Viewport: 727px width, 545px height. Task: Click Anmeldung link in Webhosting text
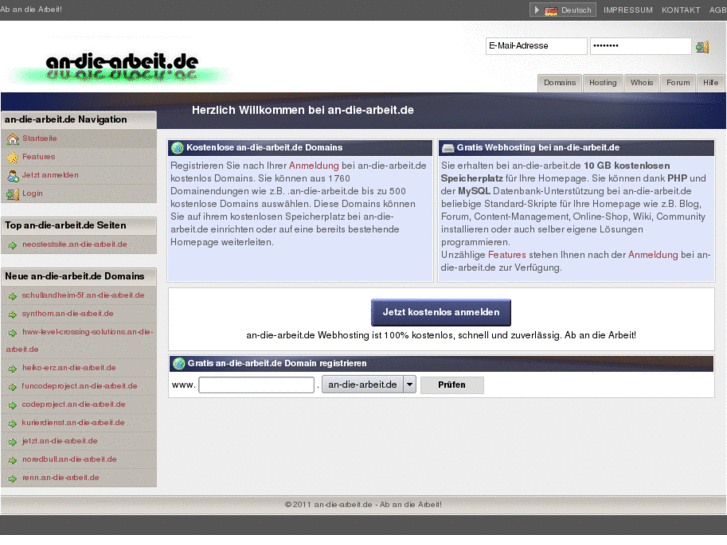pyautogui.click(x=653, y=255)
